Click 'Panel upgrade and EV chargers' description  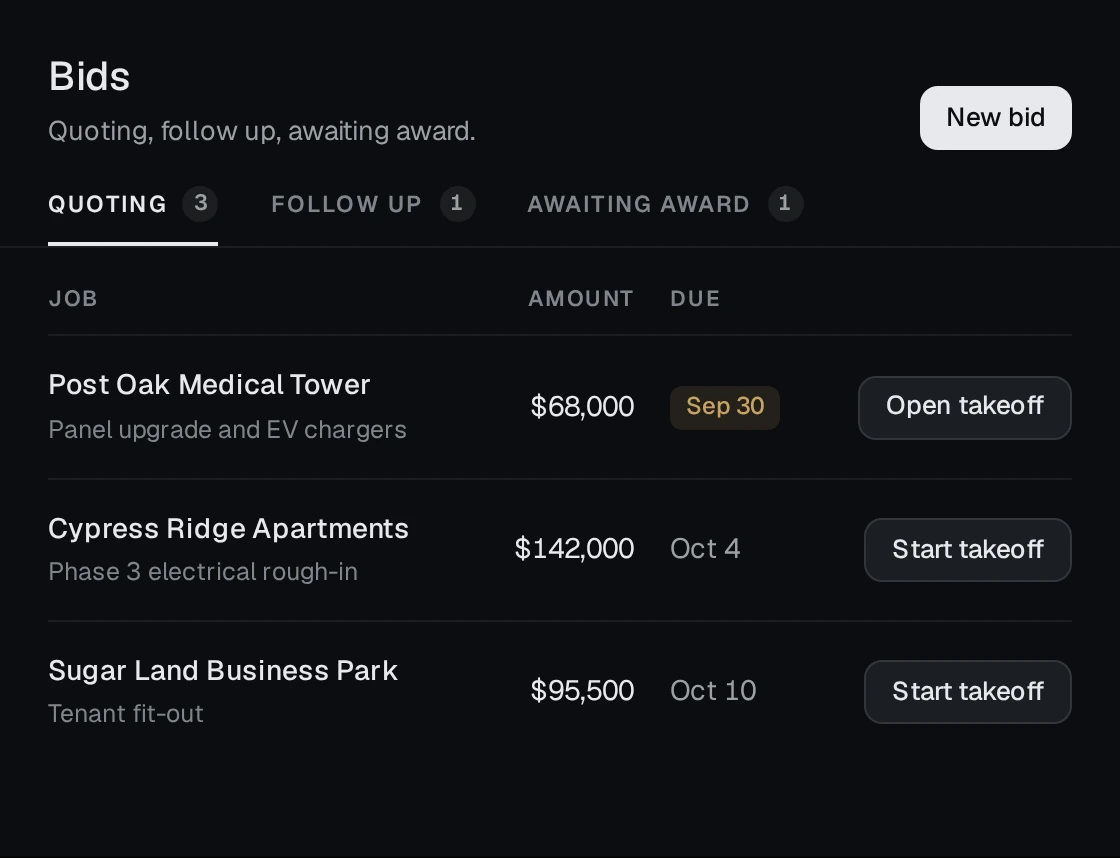(x=227, y=430)
